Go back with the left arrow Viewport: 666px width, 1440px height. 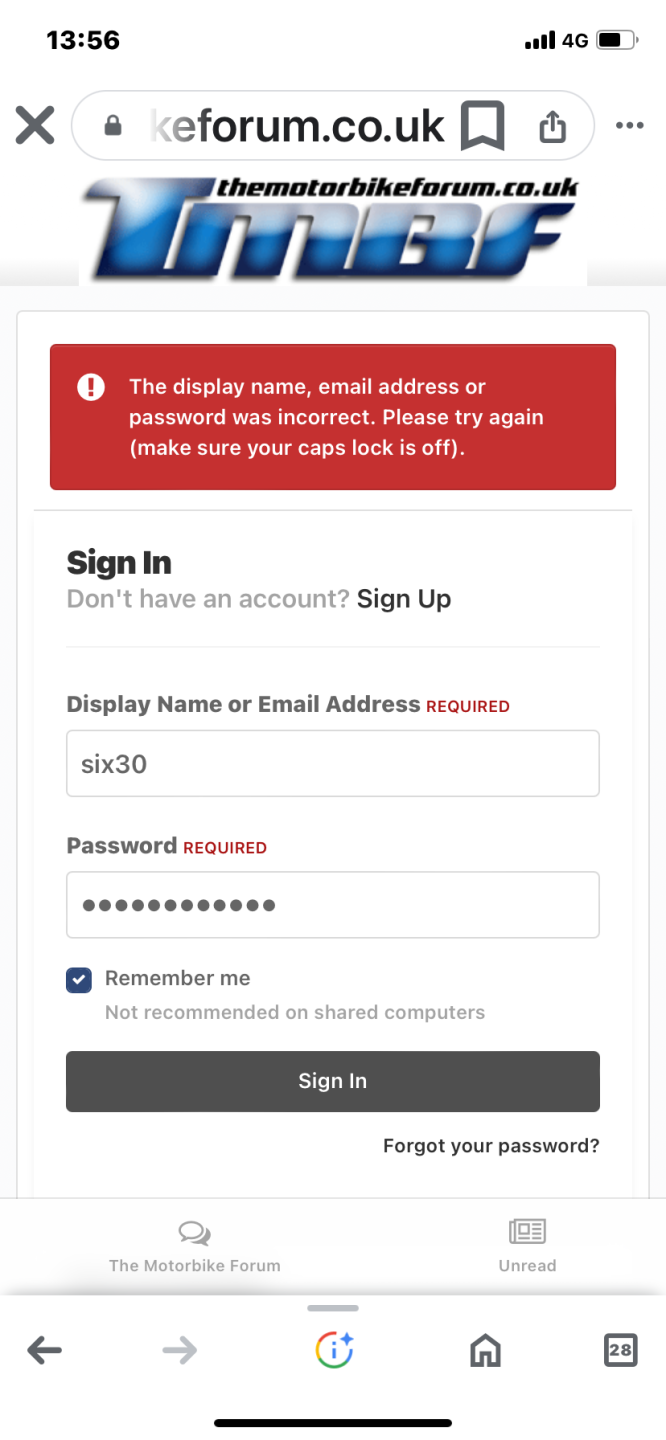click(44, 1351)
